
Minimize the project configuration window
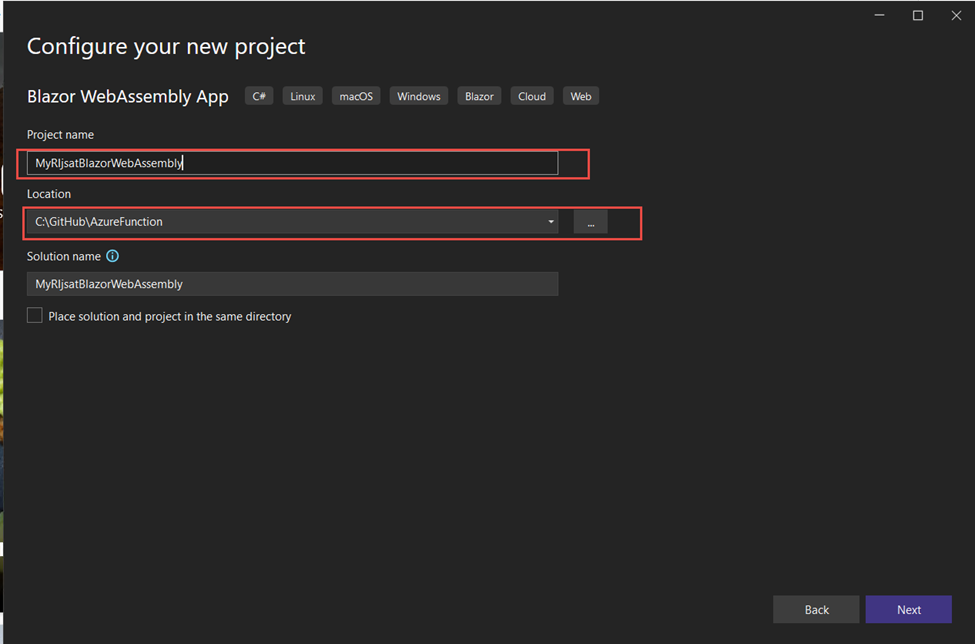(880, 15)
